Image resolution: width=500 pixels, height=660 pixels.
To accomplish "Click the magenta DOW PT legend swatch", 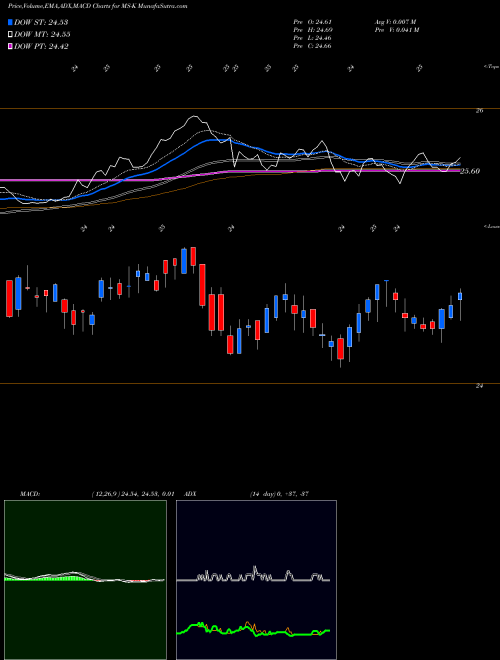I will click(11, 47).
